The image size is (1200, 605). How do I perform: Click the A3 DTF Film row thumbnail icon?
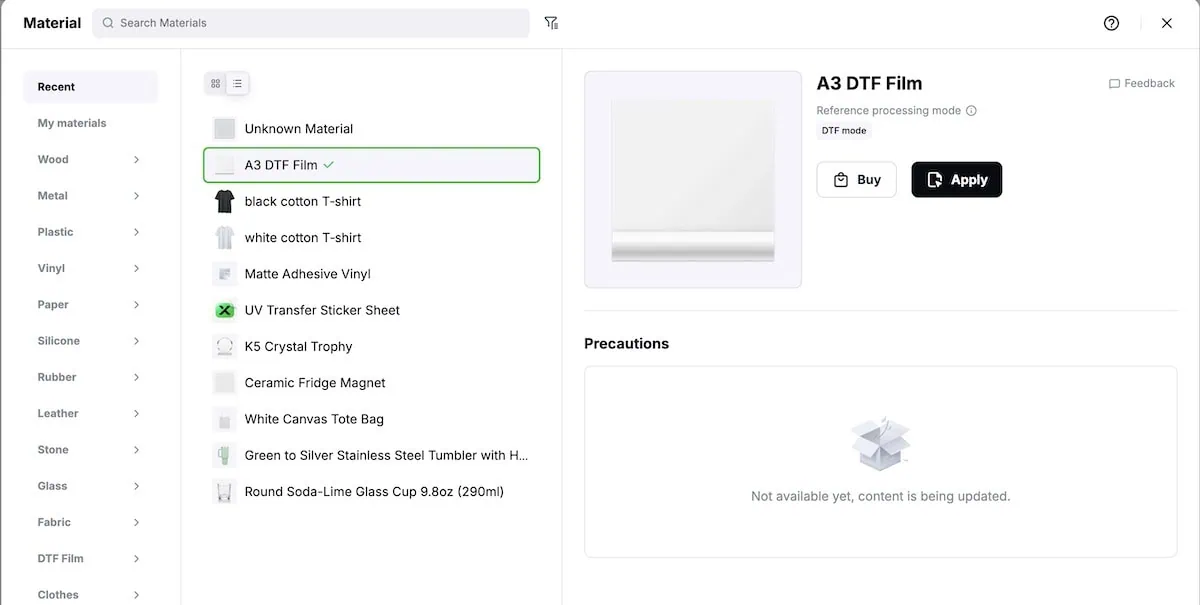click(224, 165)
